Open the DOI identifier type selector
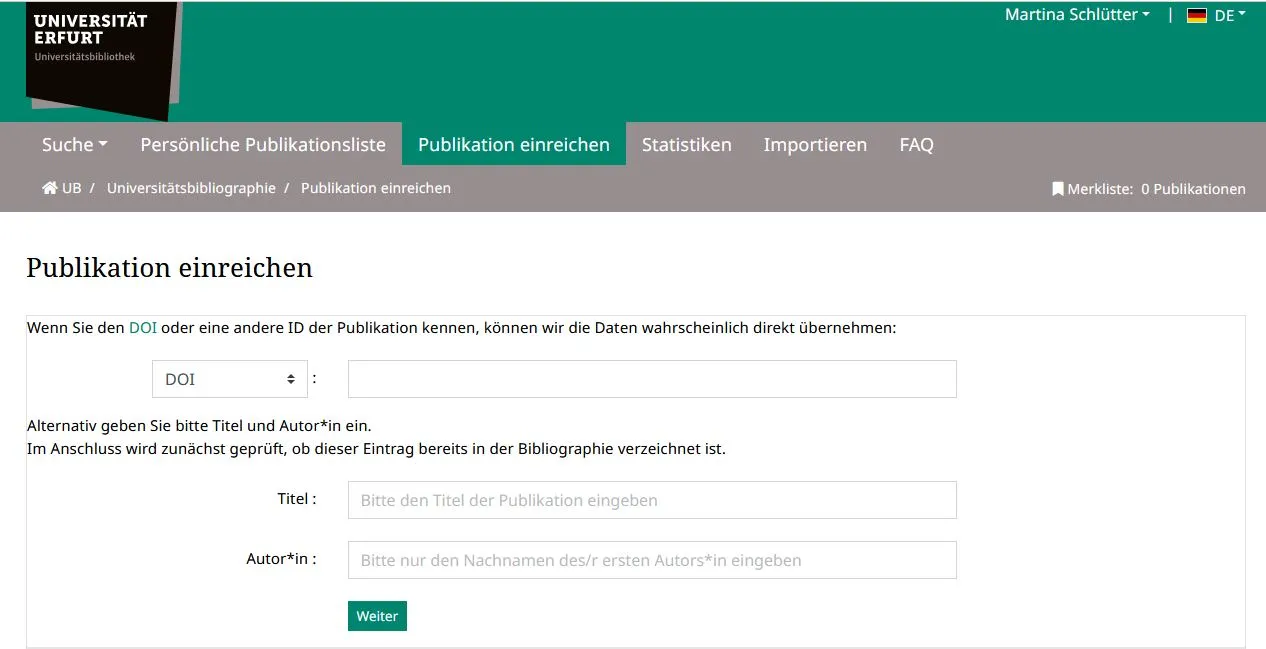The width and height of the screenshot is (1266, 649). tap(229, 380)
